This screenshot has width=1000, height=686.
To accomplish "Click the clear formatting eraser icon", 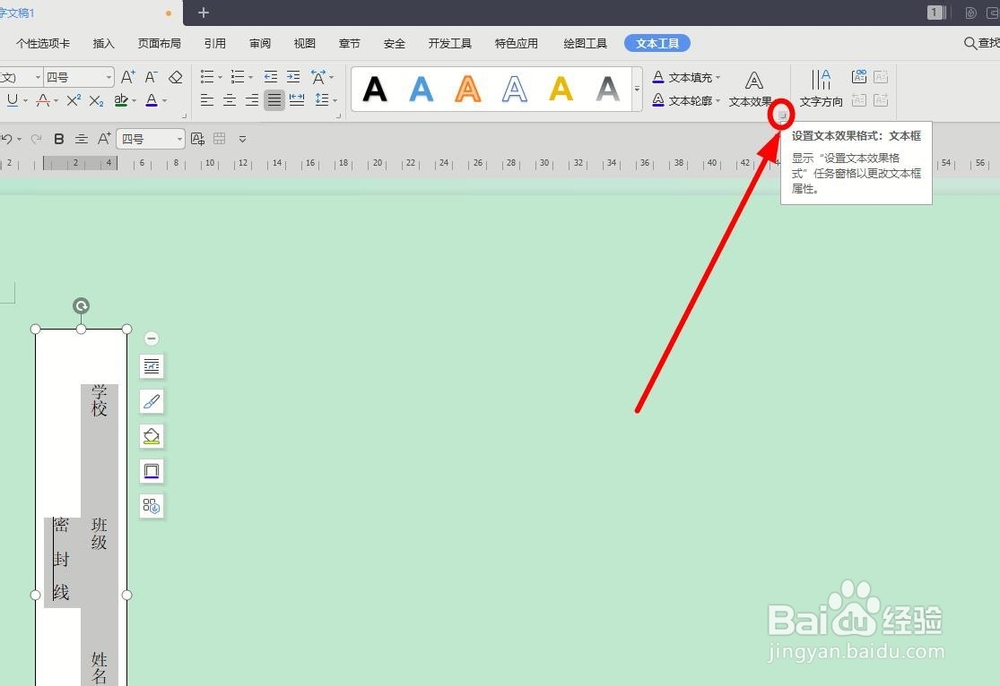I will (x=175, y=77).
